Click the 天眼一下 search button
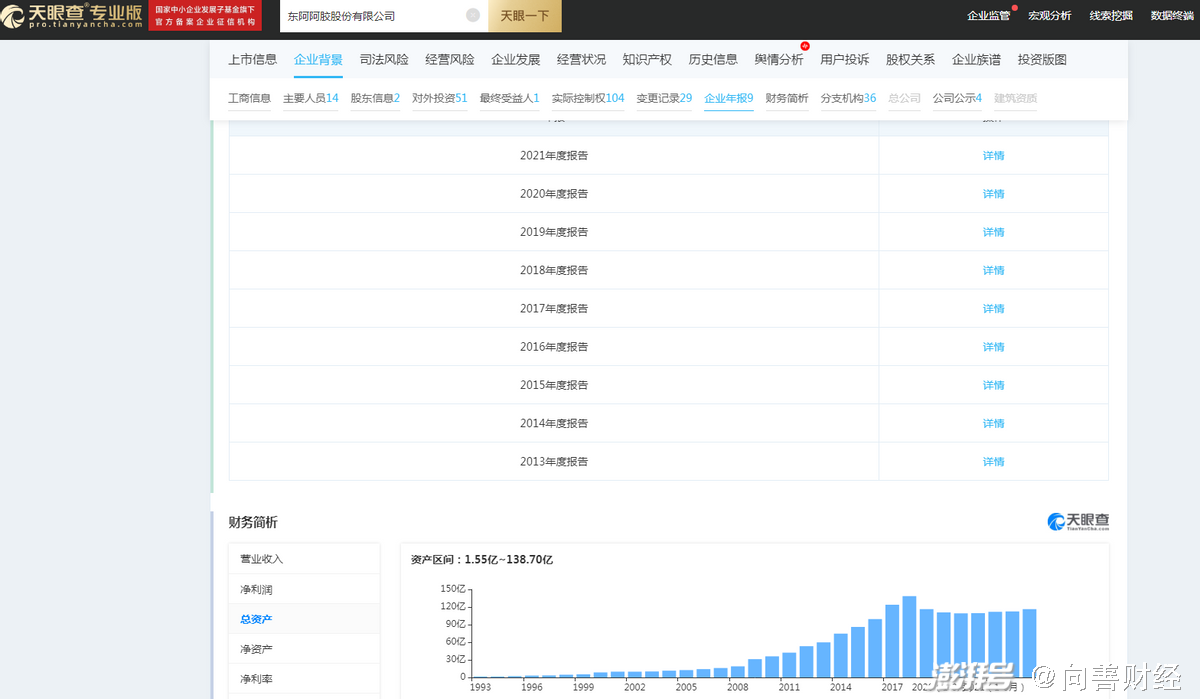This screenshot has height=699, width=1200. point(525,16)
